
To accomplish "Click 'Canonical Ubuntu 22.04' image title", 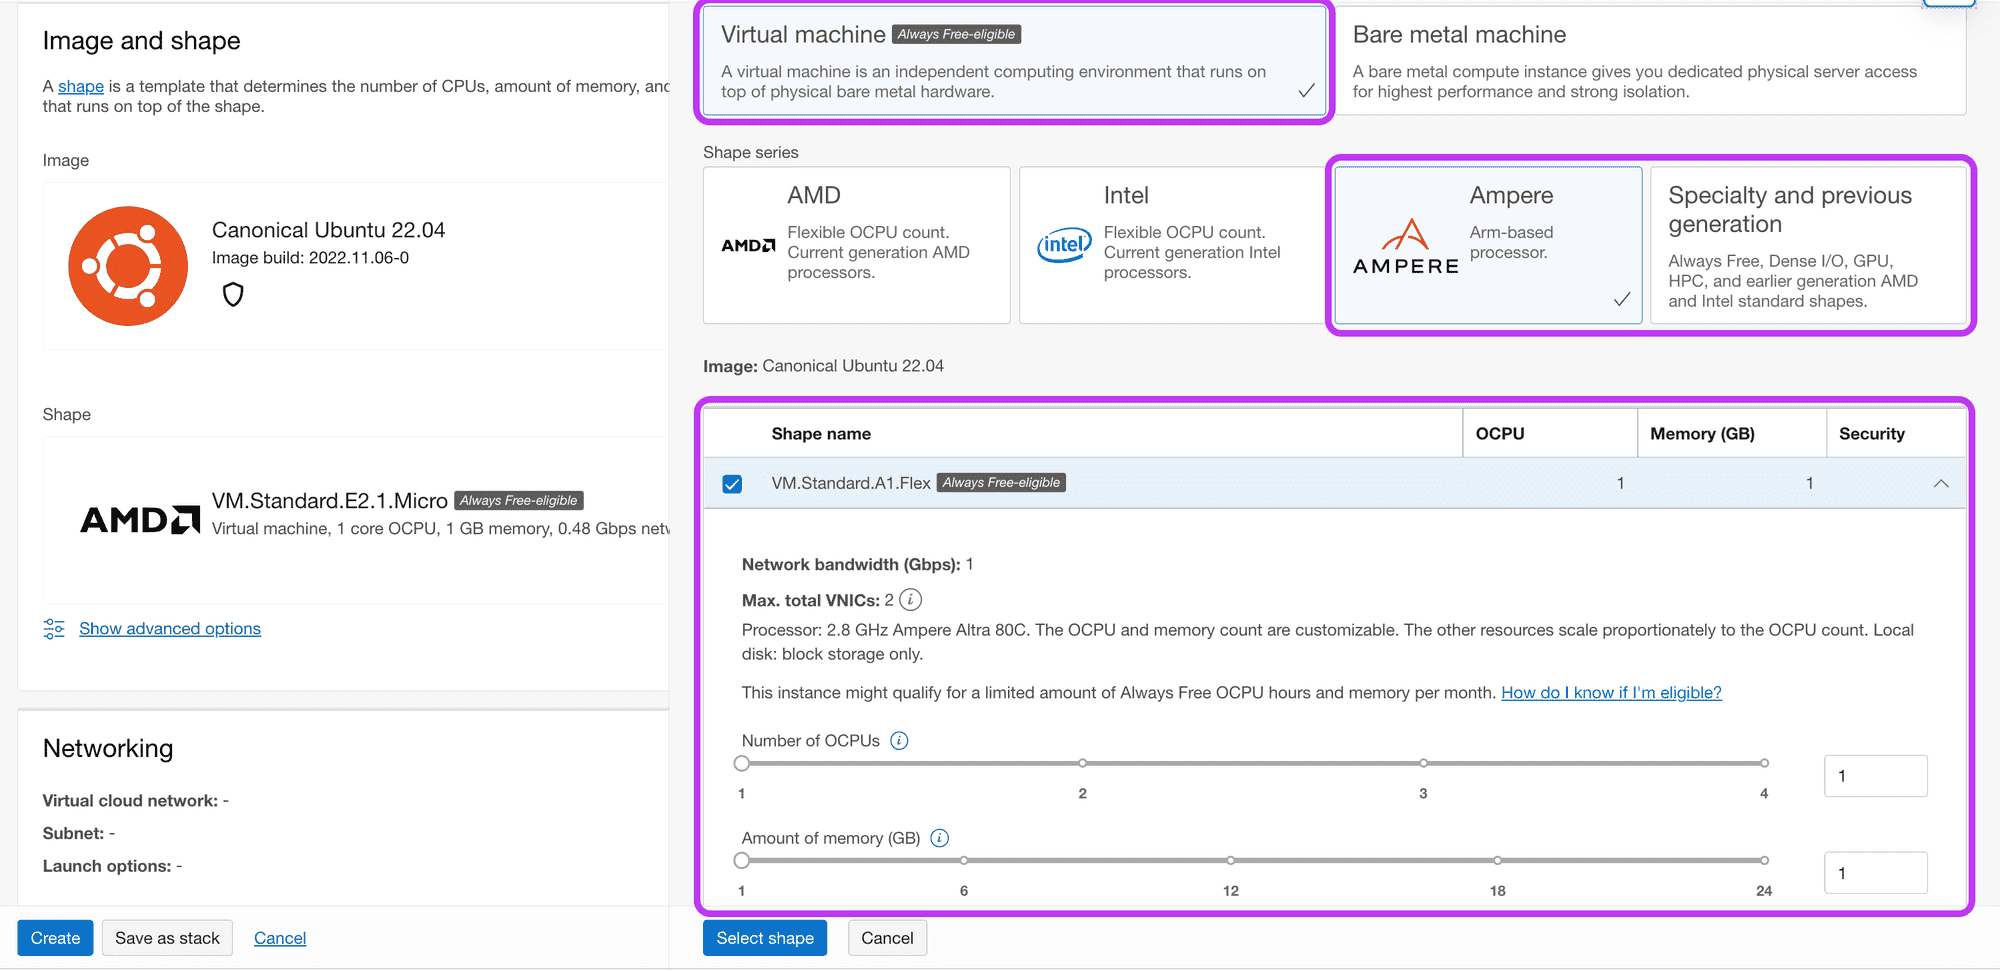I will tap(328, 230).
